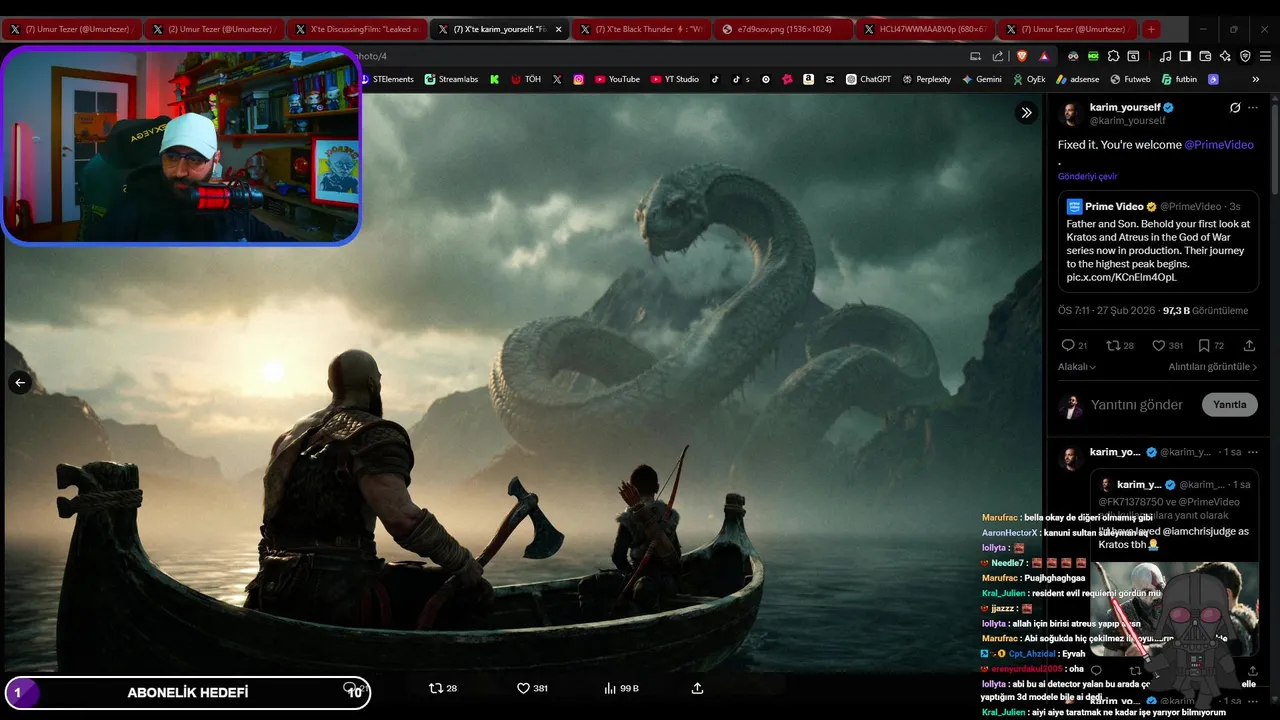Click the ÖS 7:11 · 27 Şub 2026 timestamp
Image resolution: width=1280 pixels, height=720 pixels.
[x=1105, y=311]
